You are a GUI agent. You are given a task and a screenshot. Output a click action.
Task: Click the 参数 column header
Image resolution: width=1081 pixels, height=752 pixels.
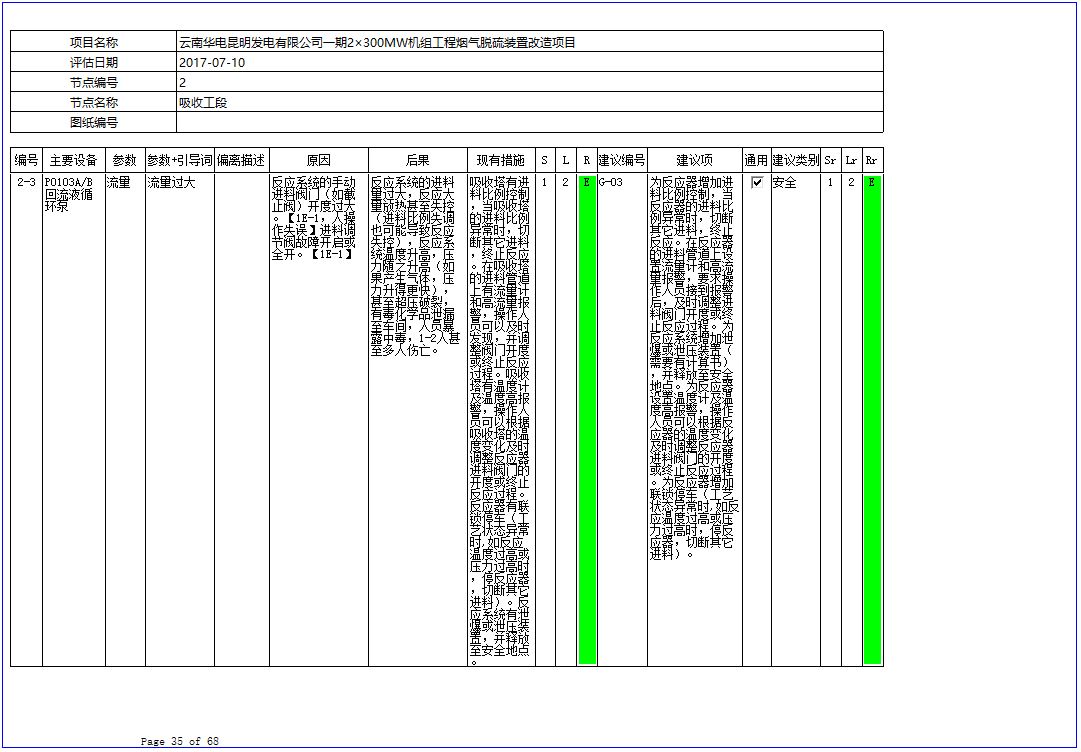tap(125, 160)
